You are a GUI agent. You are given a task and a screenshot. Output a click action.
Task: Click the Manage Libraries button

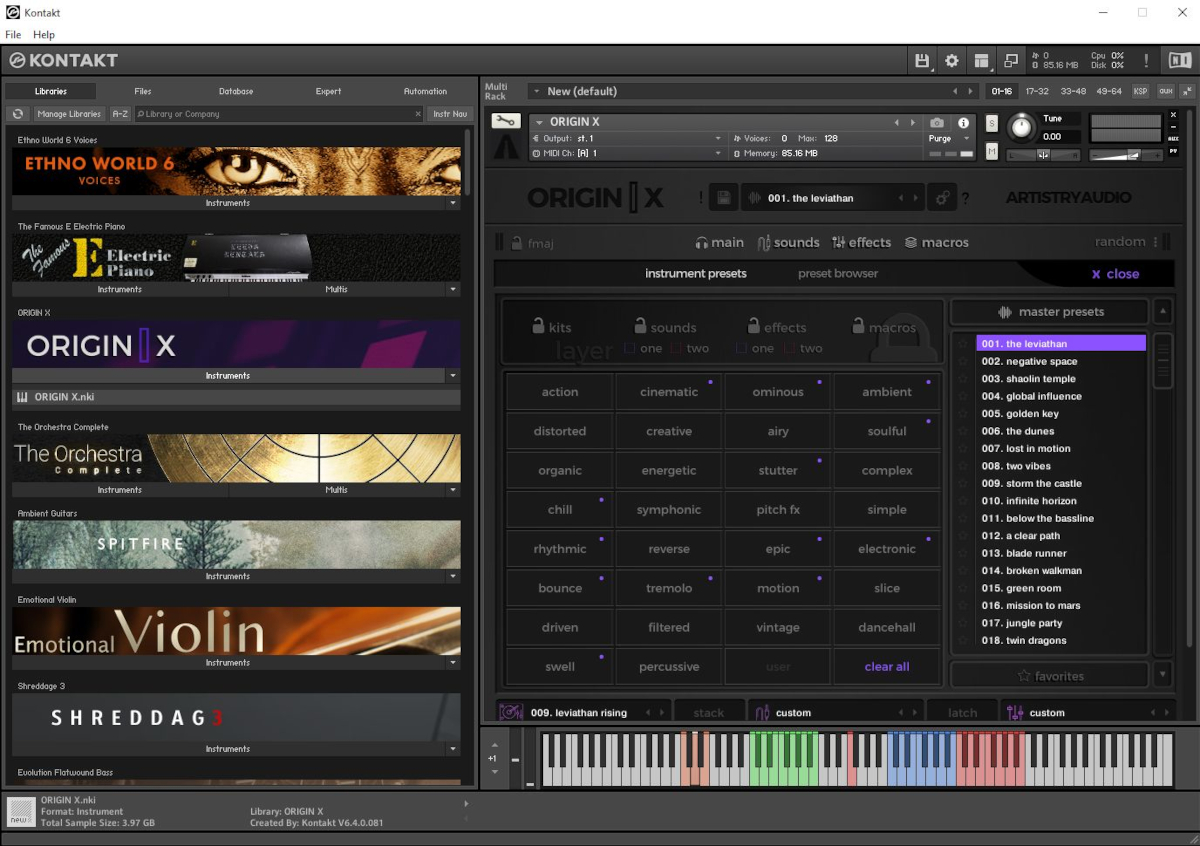pos(69,114)
